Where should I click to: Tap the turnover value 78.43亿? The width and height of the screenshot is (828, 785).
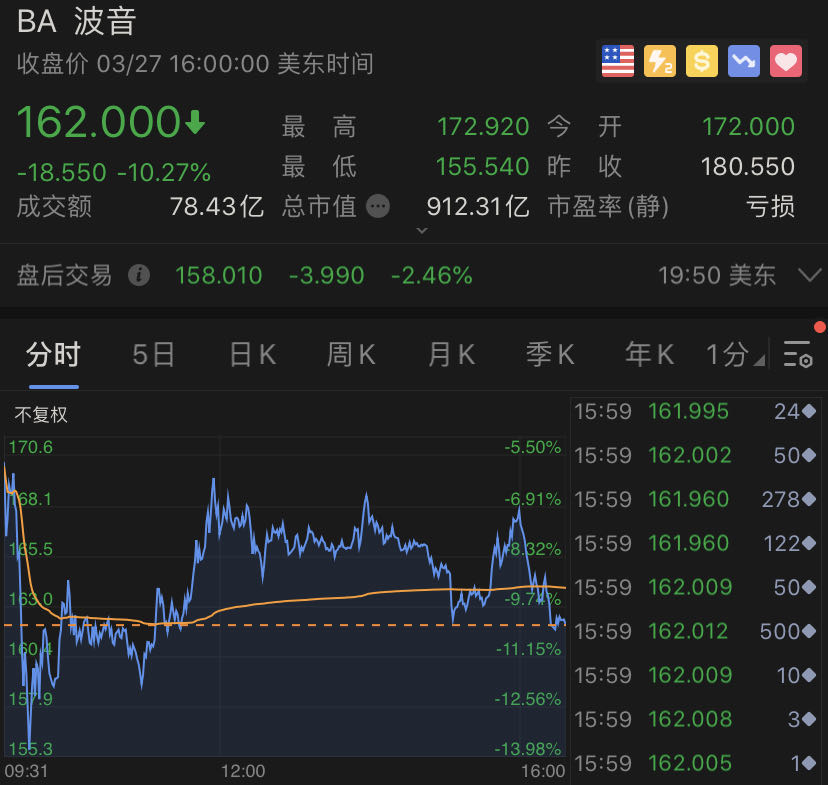(217, 206)
